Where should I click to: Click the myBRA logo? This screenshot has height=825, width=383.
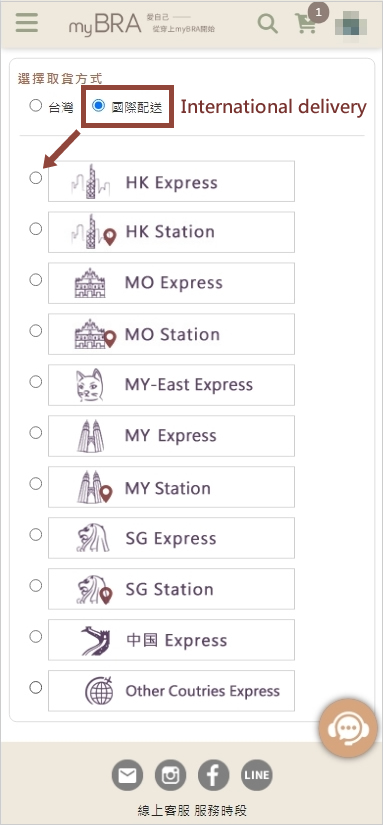105,24
